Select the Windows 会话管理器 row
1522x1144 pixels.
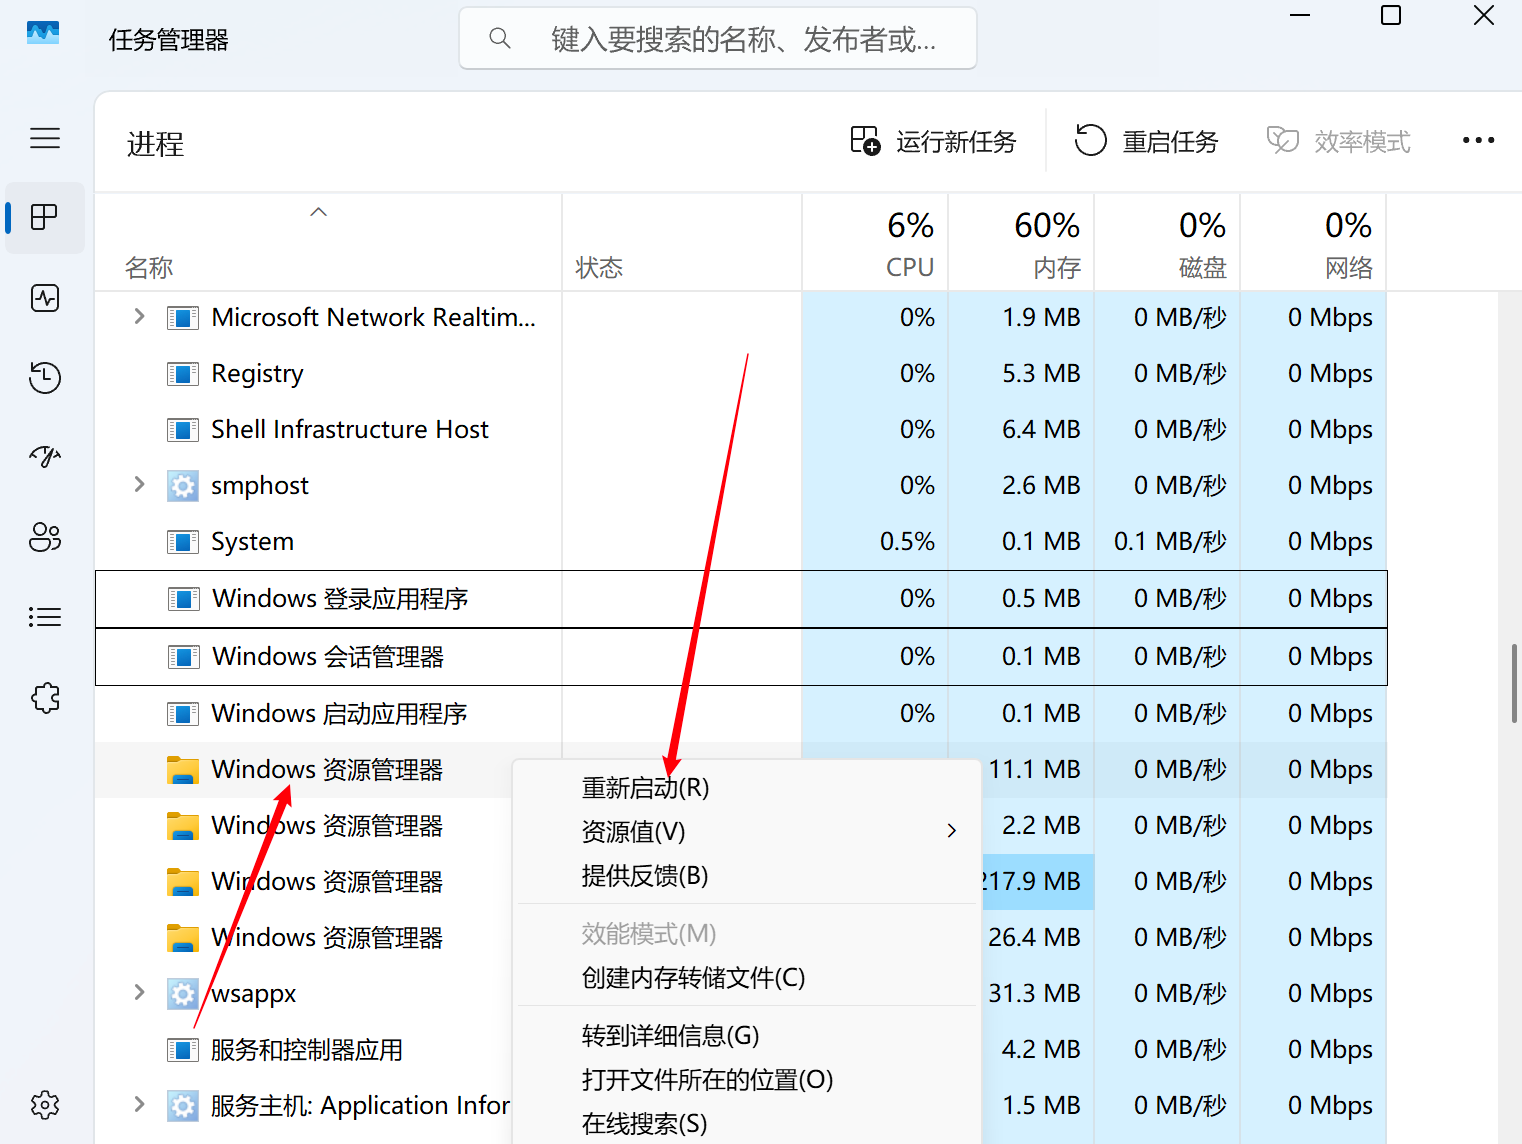741,657
